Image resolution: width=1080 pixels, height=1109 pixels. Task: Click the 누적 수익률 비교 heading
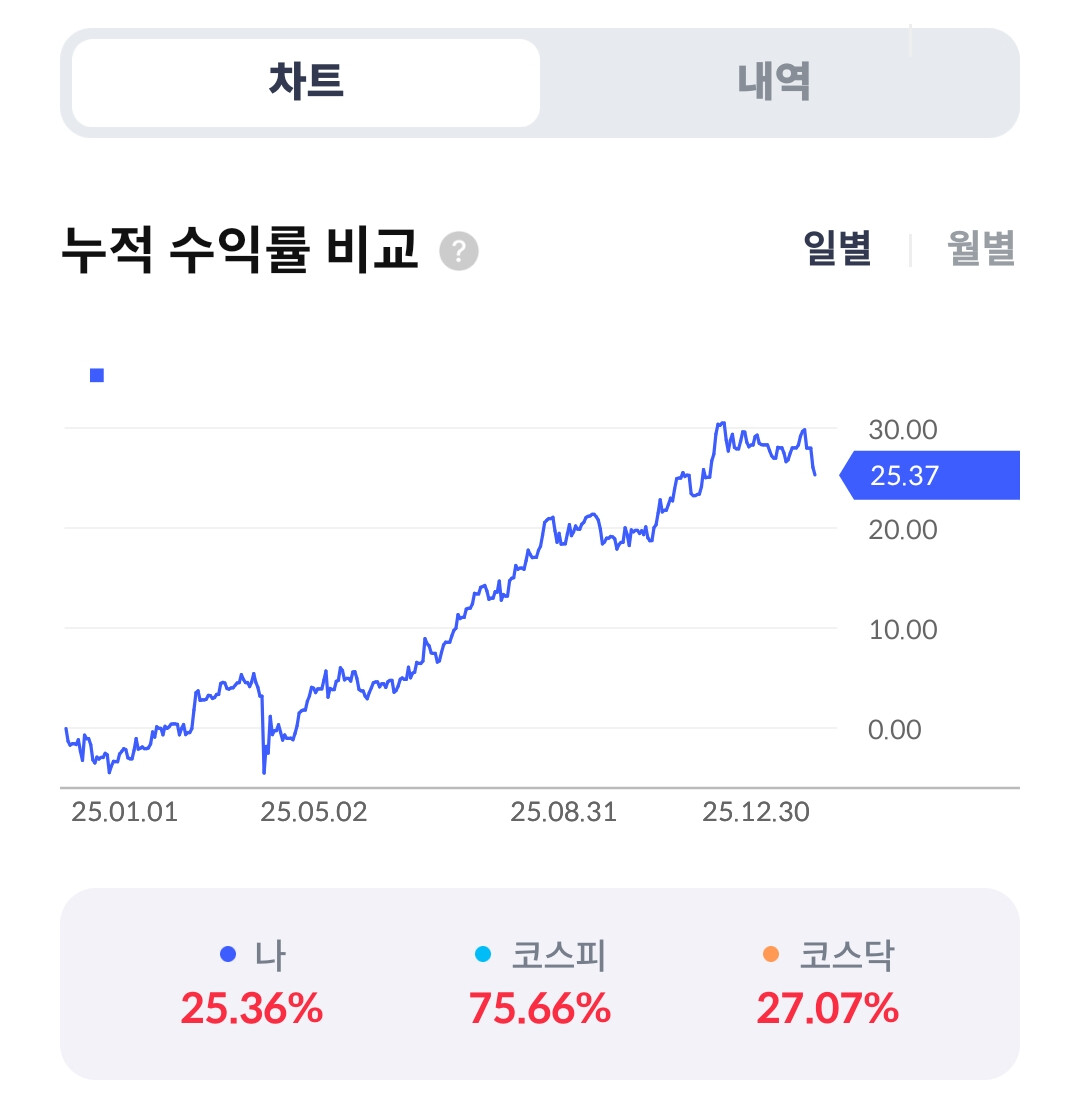pyautogui.click(x=240, y=250)
